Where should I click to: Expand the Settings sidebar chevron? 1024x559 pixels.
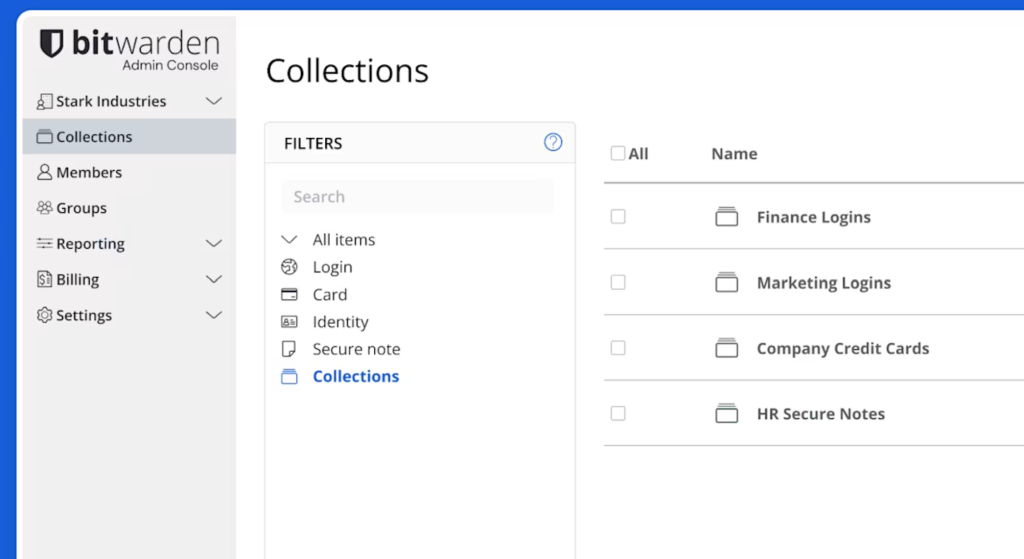[214, 315]
